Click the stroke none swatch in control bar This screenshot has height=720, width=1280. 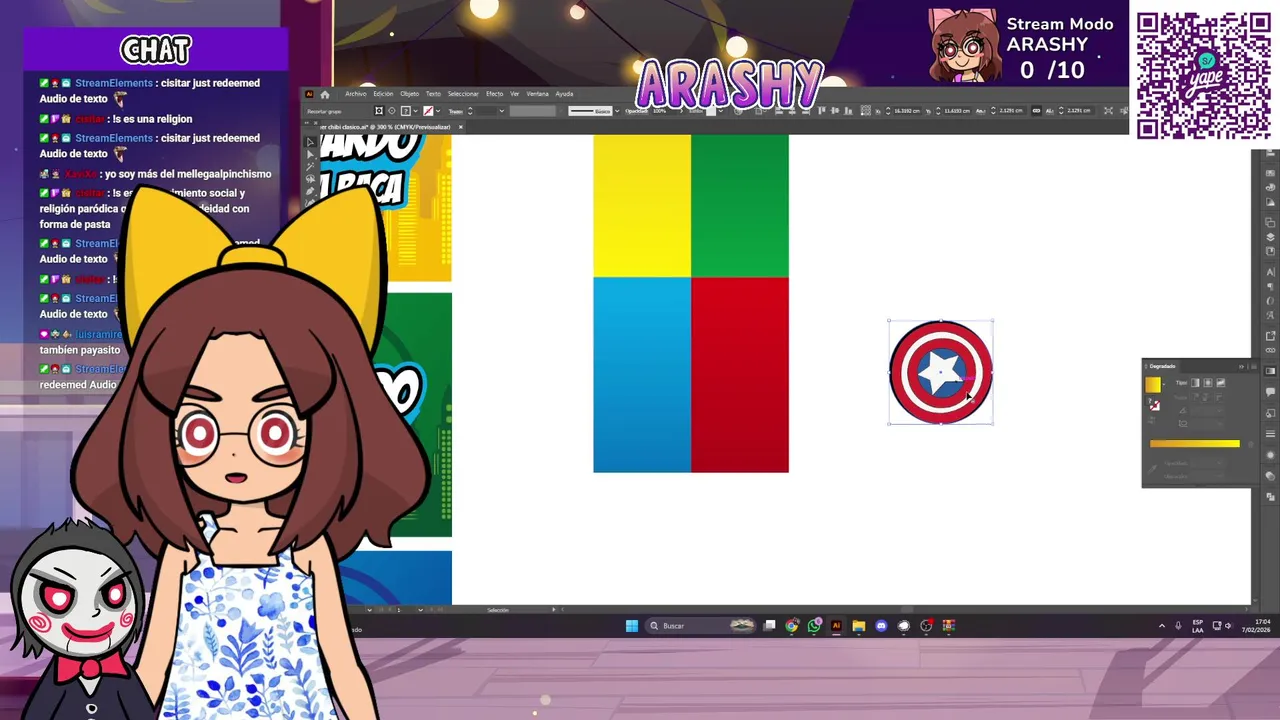(428, 111)
